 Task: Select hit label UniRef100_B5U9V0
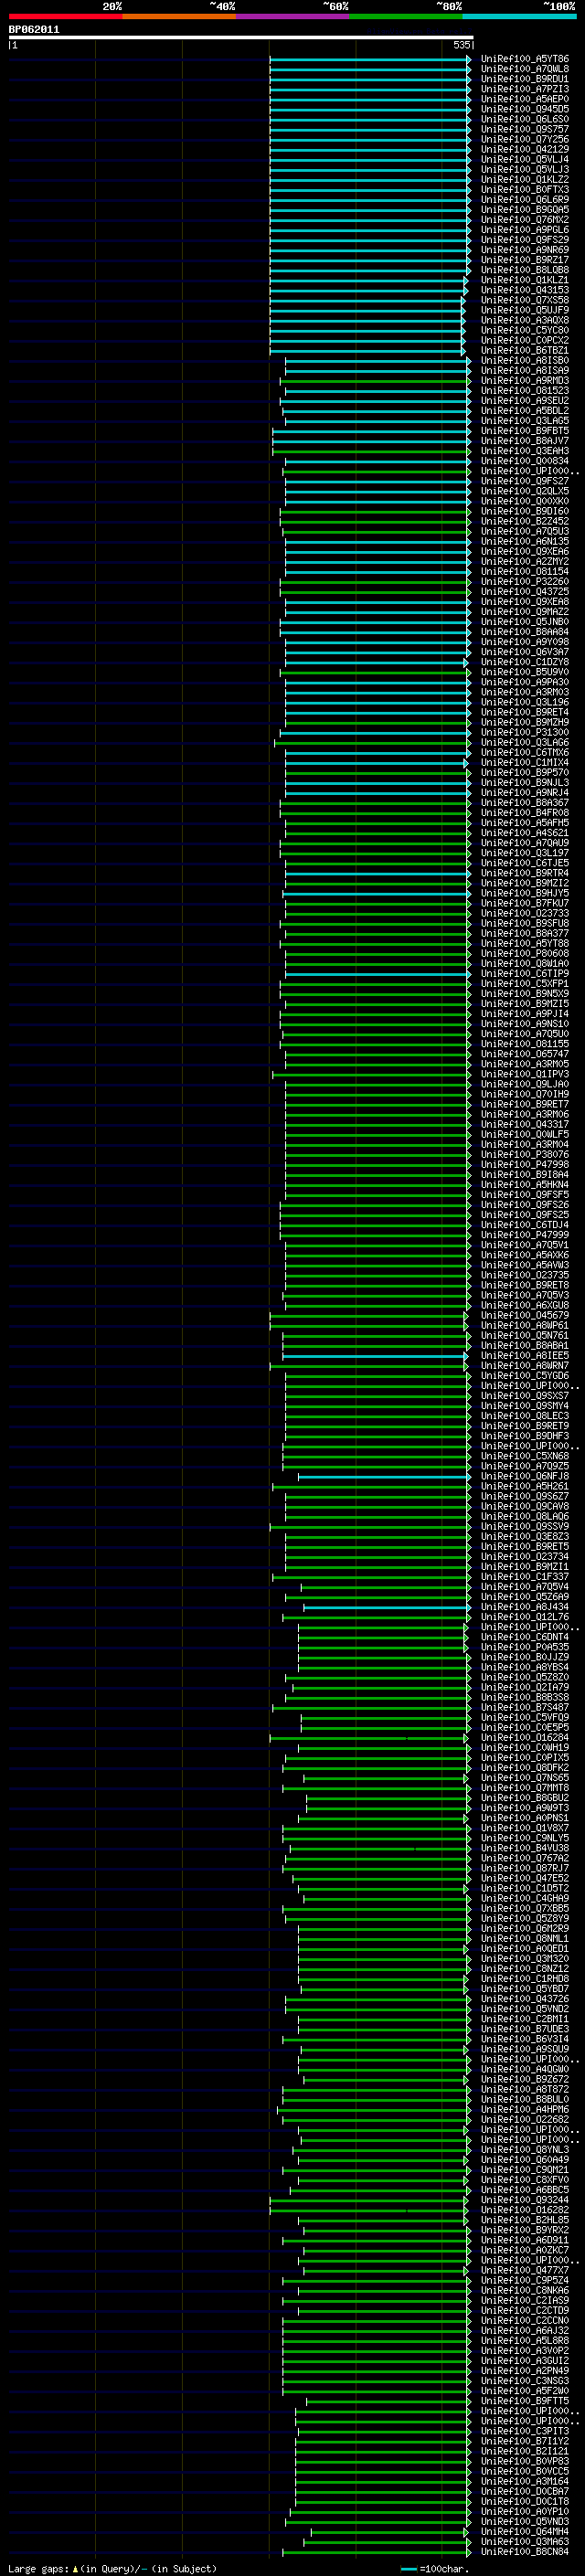tap(525, 672)
